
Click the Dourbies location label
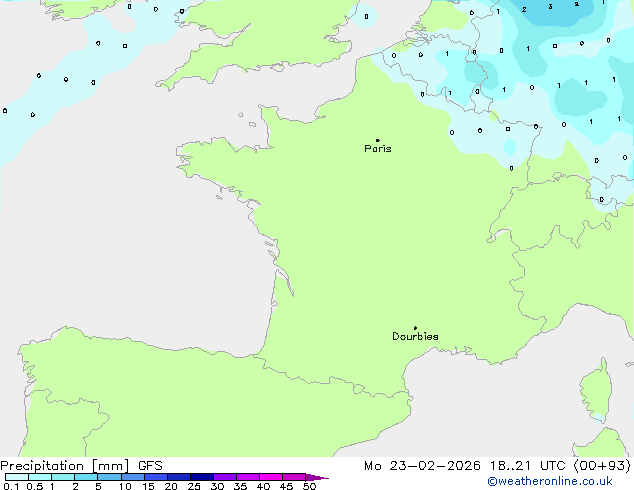click(415, 336)
